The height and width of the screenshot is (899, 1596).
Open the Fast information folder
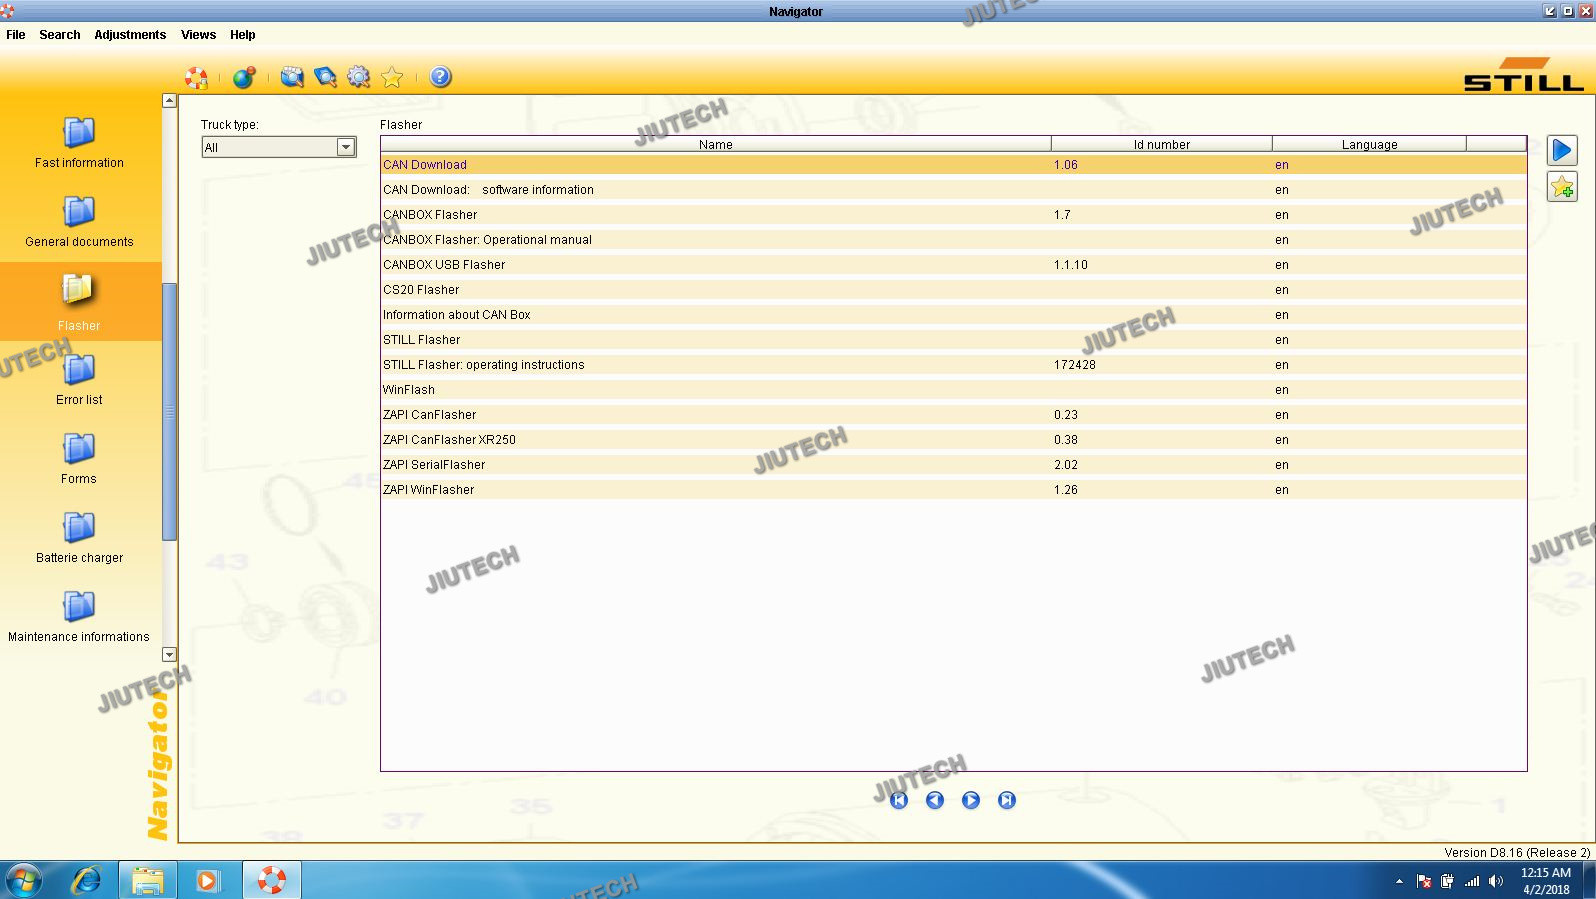(79, 142)
